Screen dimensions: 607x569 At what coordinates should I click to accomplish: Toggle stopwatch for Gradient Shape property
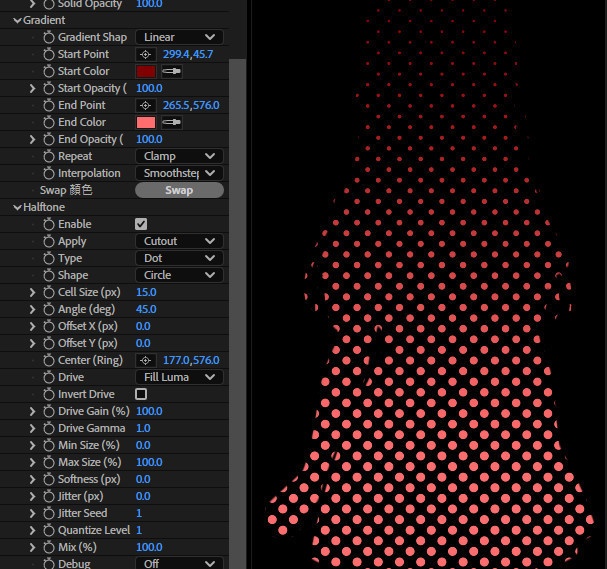(x=49, y=38)
